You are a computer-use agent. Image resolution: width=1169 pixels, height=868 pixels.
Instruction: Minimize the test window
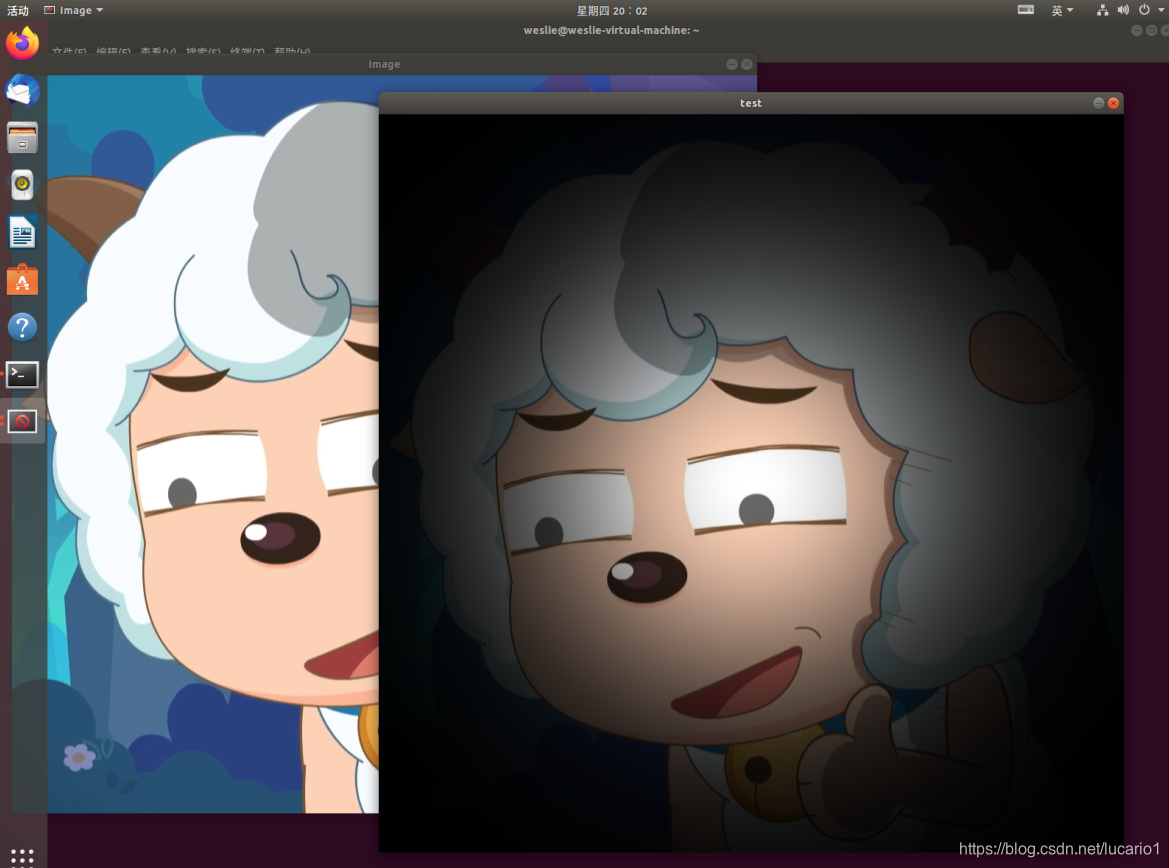pos(1098,103)
